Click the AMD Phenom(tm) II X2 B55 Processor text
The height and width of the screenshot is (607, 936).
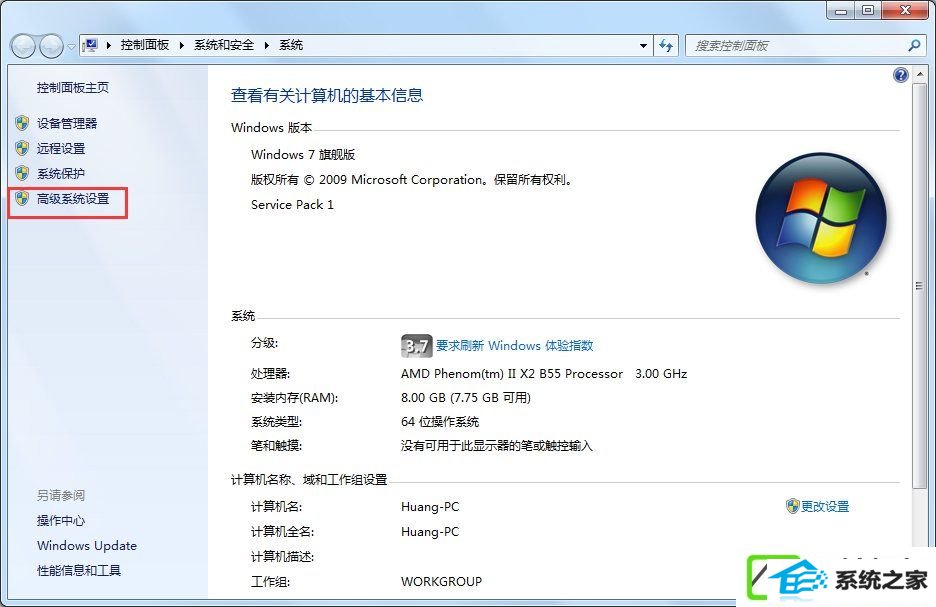point(512,374)
